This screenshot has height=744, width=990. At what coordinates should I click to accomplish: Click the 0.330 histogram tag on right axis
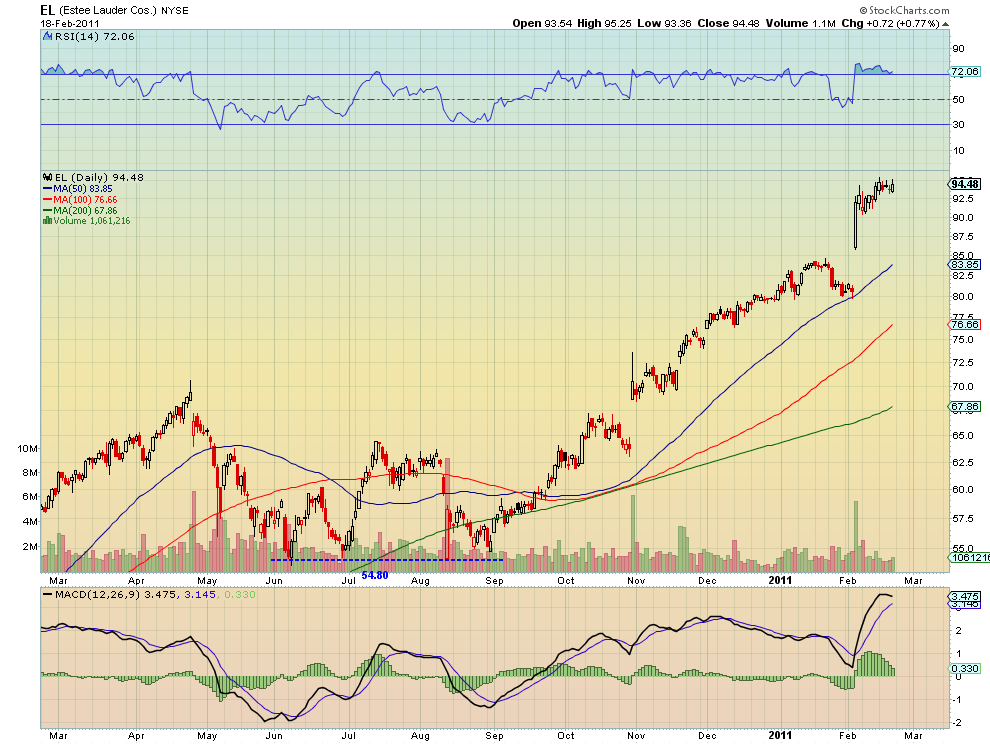click(965, 668)
